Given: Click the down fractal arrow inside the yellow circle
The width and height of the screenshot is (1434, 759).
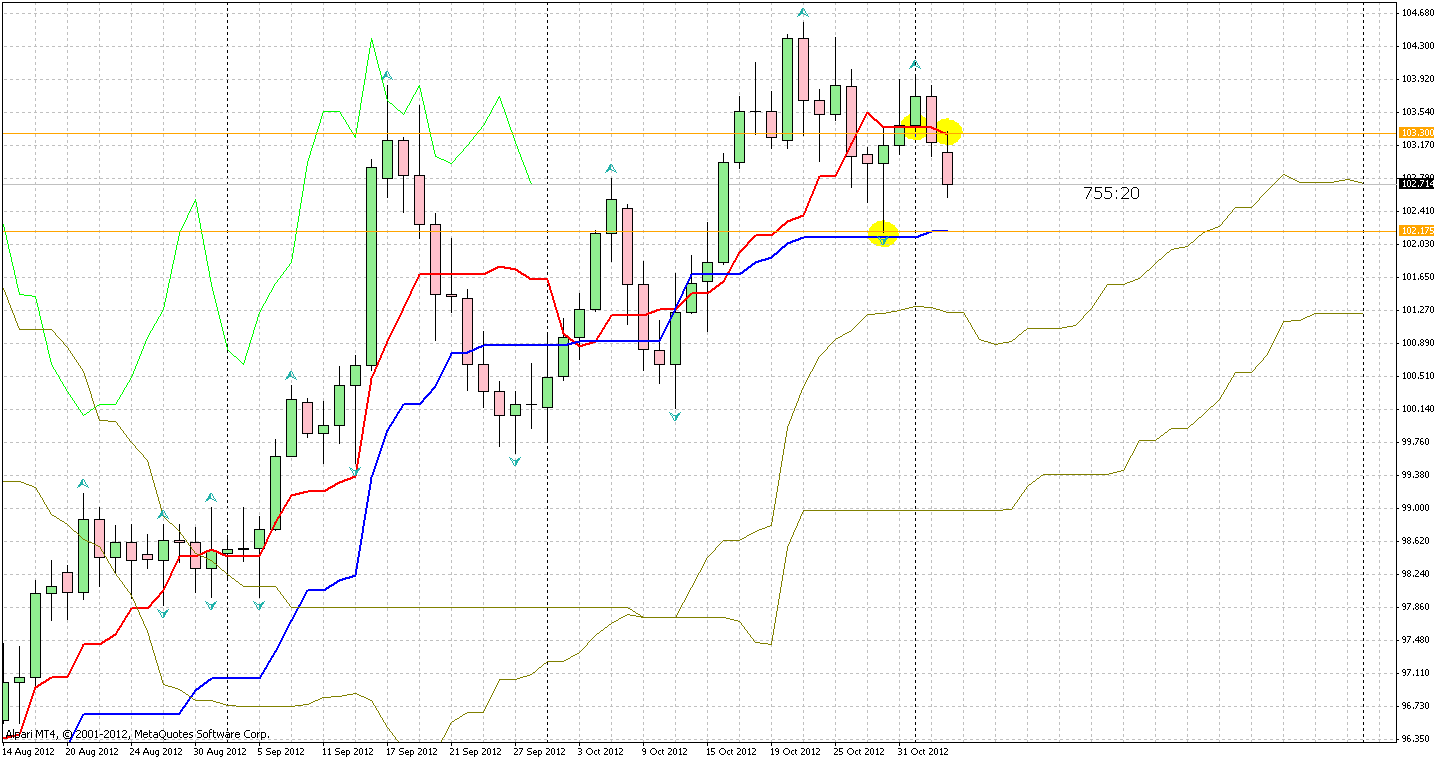Looking at the screenshot, I should pos(883,237).
